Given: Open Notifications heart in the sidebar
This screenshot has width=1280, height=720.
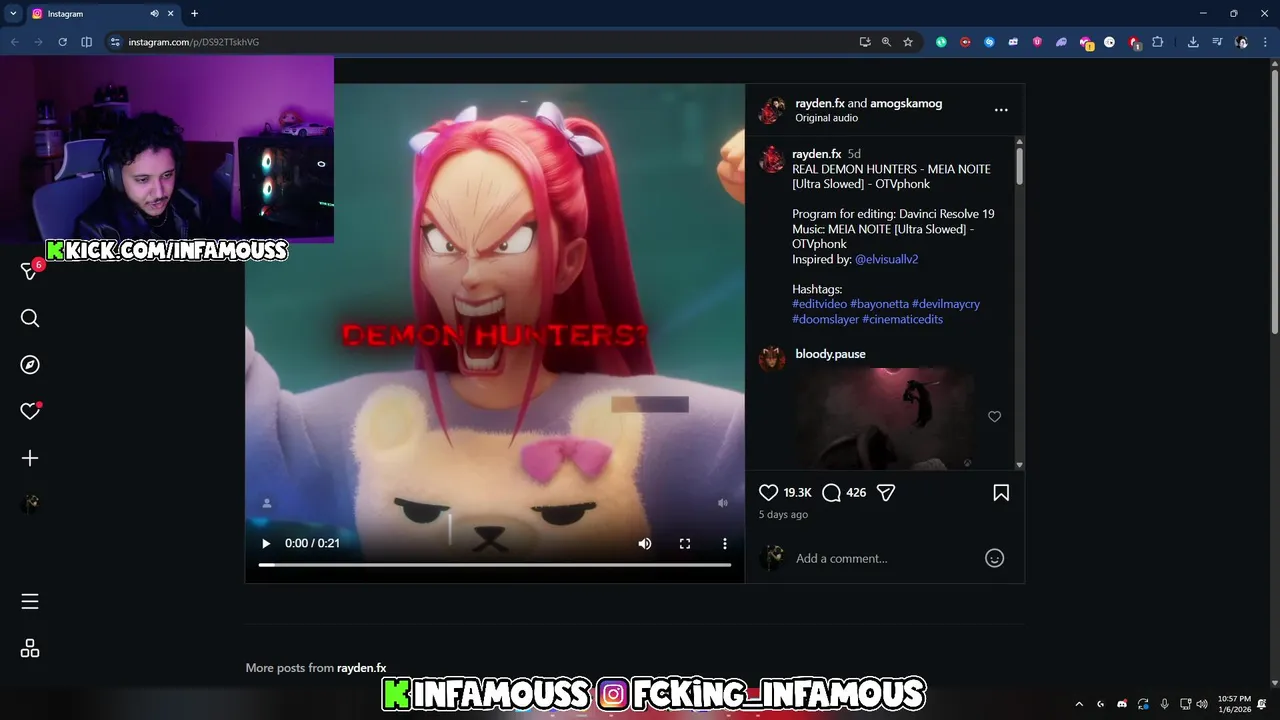Looking at the screenshot, I should (x=30, y=411).
